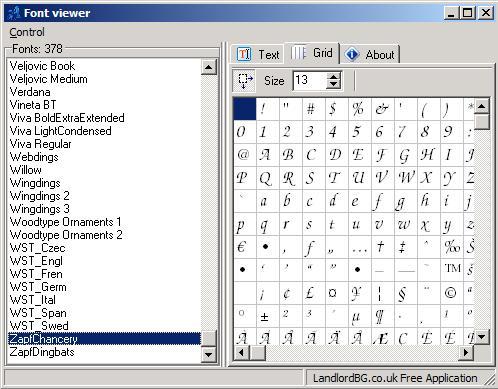Click the font list scroll-up arrow
This screenshot has height=389, width=498.
pos(209,67)
